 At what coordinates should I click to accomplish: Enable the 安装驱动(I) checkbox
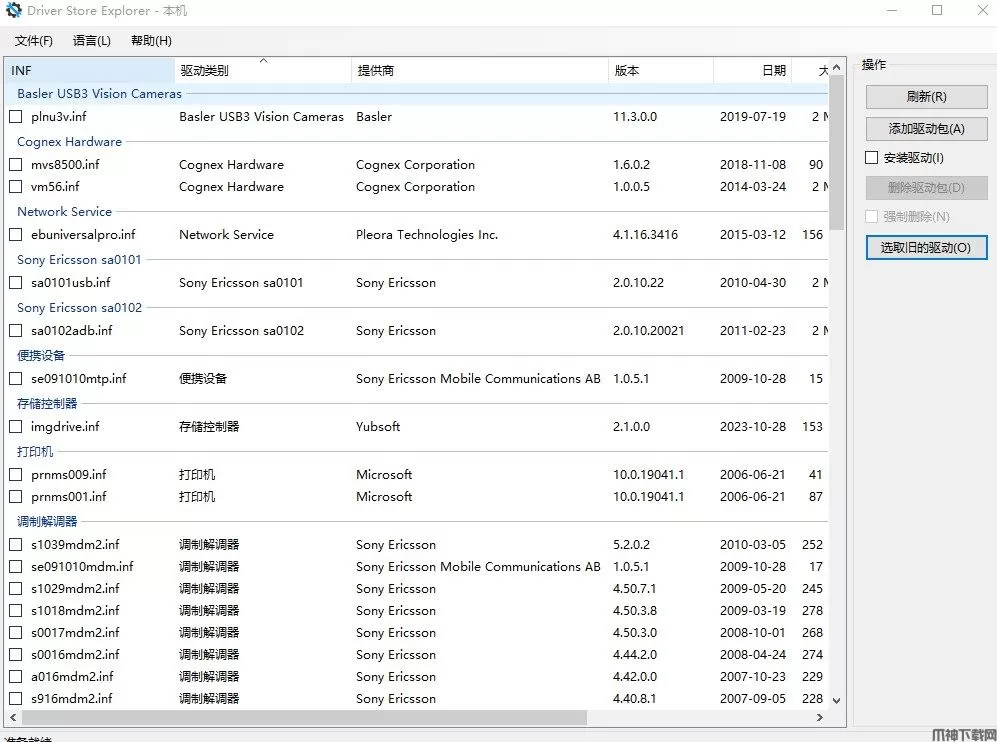[872, 158]
